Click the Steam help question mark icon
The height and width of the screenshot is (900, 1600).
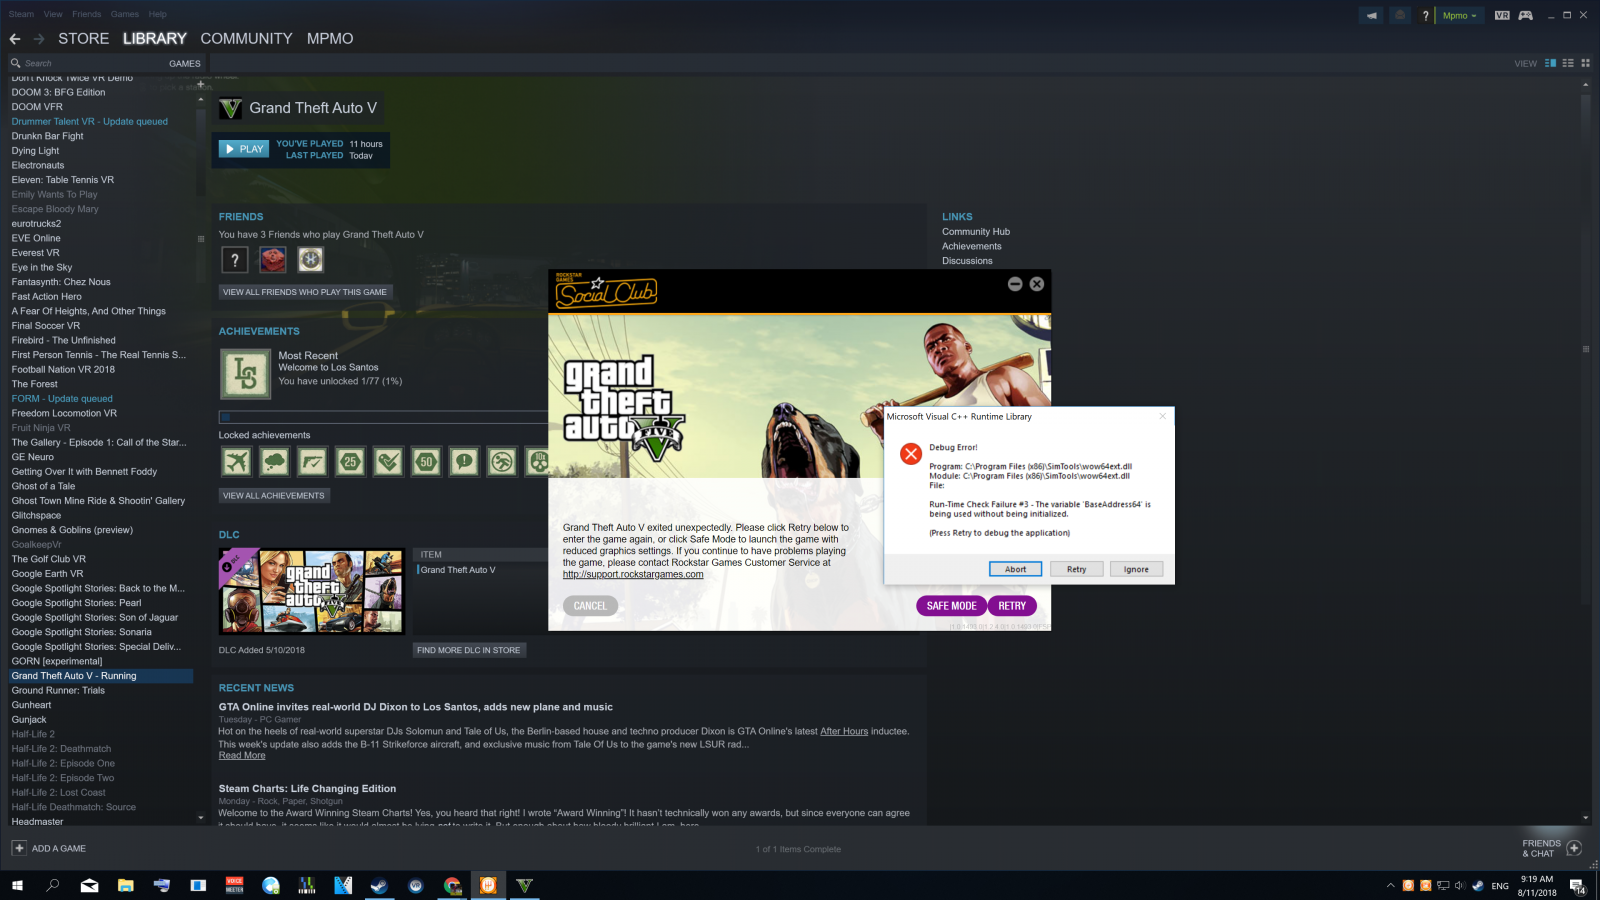pos(1425,15)
